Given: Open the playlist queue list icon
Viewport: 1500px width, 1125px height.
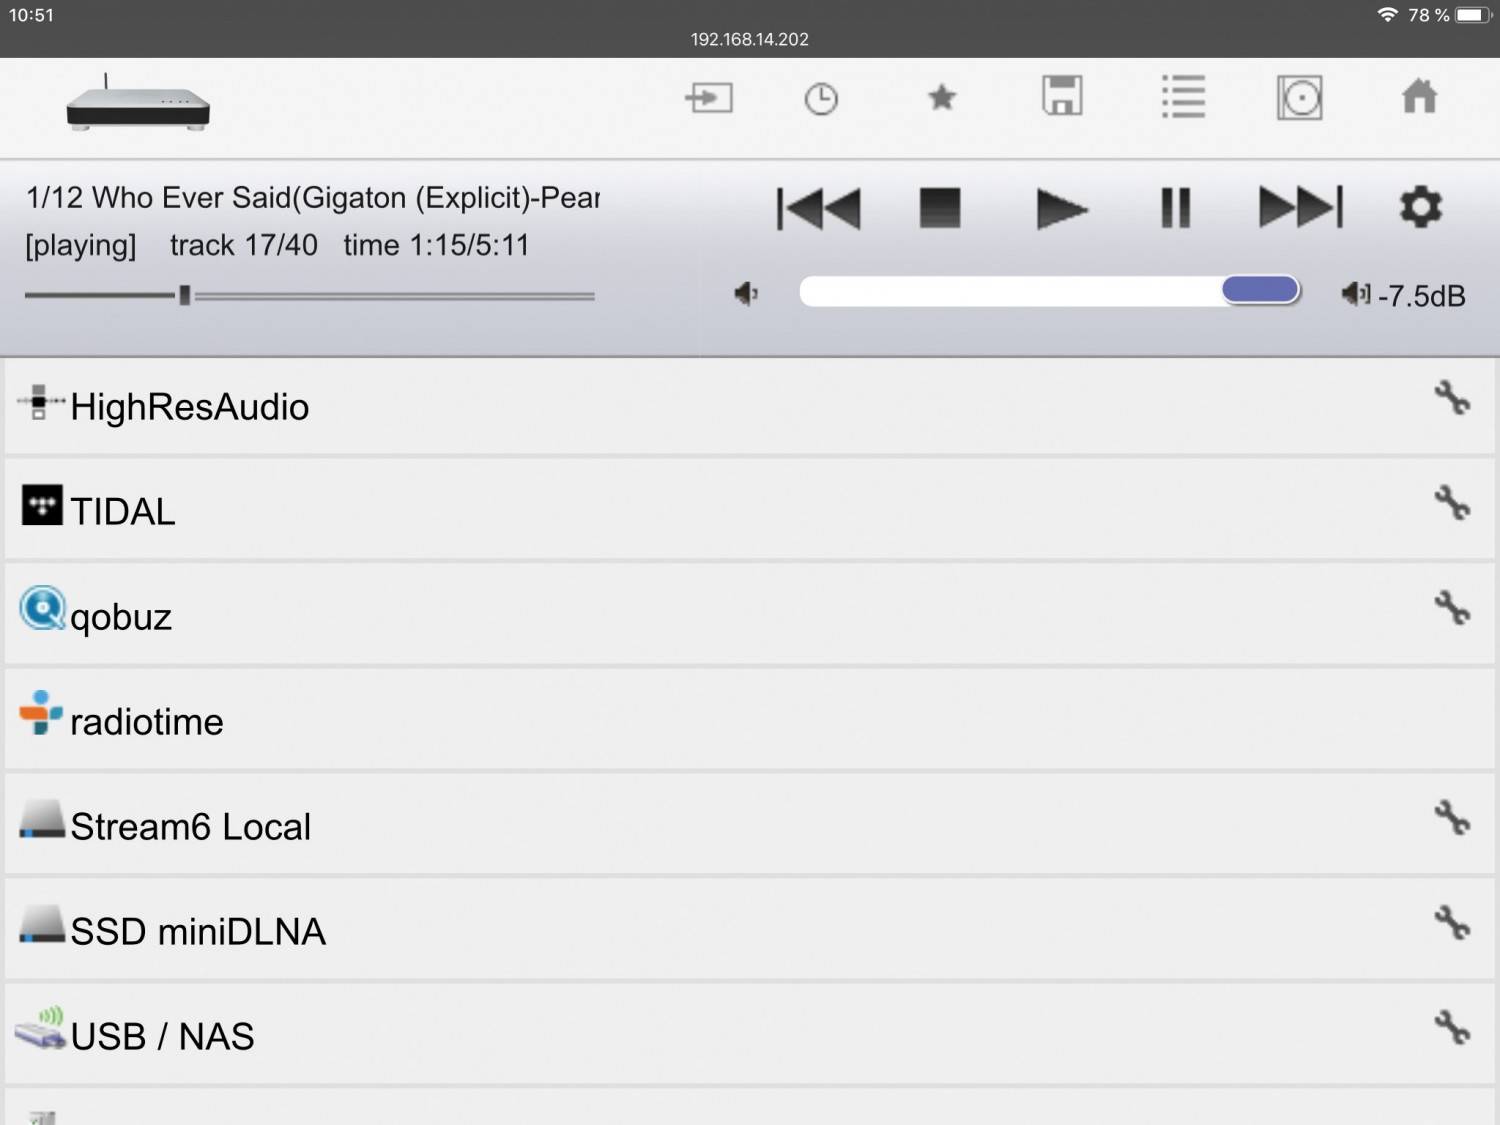Looking at the screenshot, I should pos(1183,97).
